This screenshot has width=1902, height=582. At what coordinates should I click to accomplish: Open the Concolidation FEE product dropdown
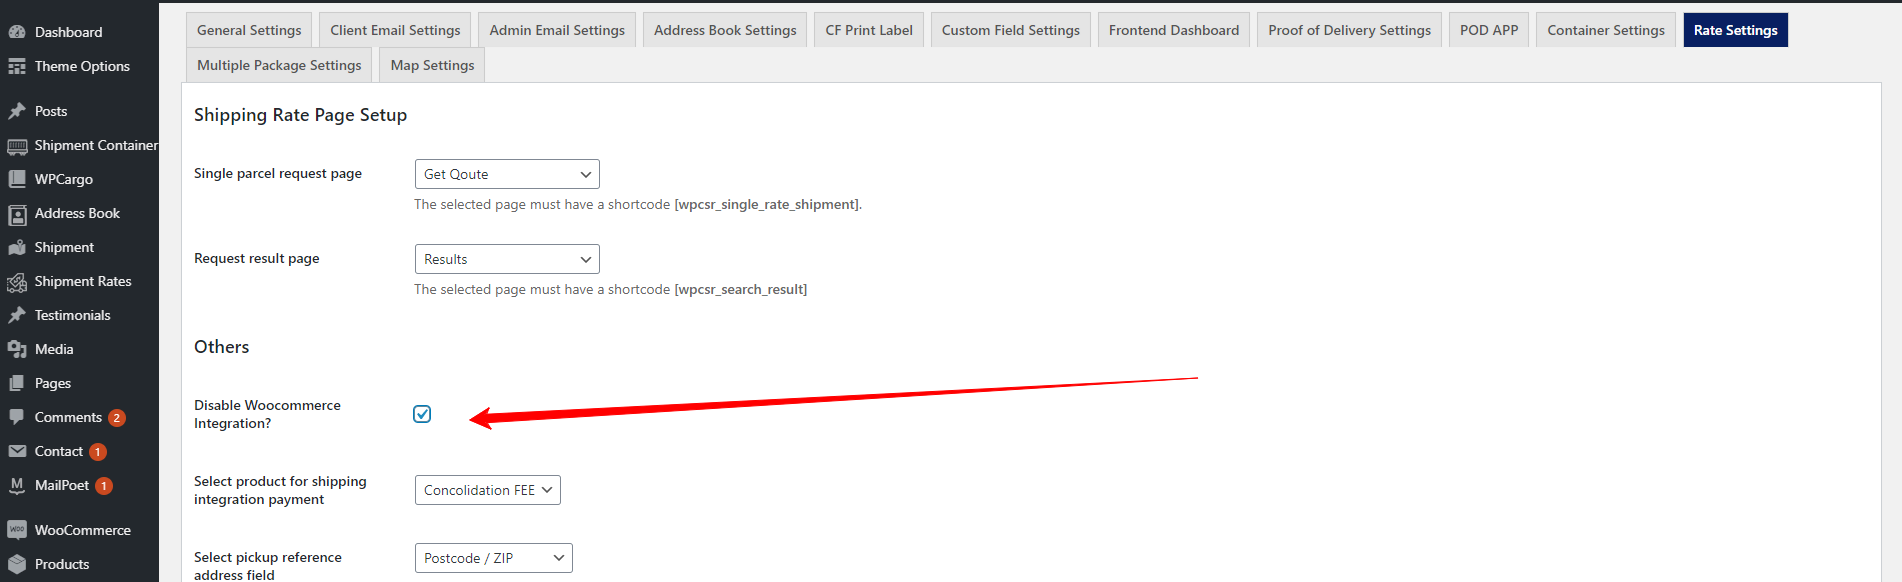point(487,490)
